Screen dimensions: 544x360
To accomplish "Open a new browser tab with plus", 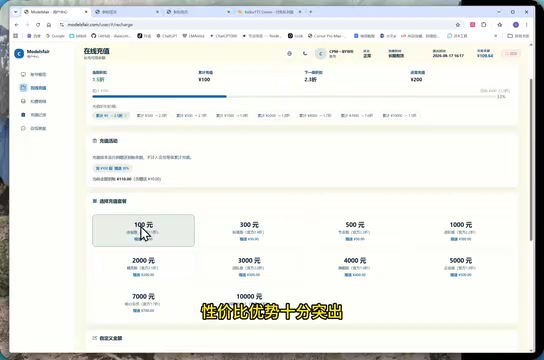I will tap(311, 12).
